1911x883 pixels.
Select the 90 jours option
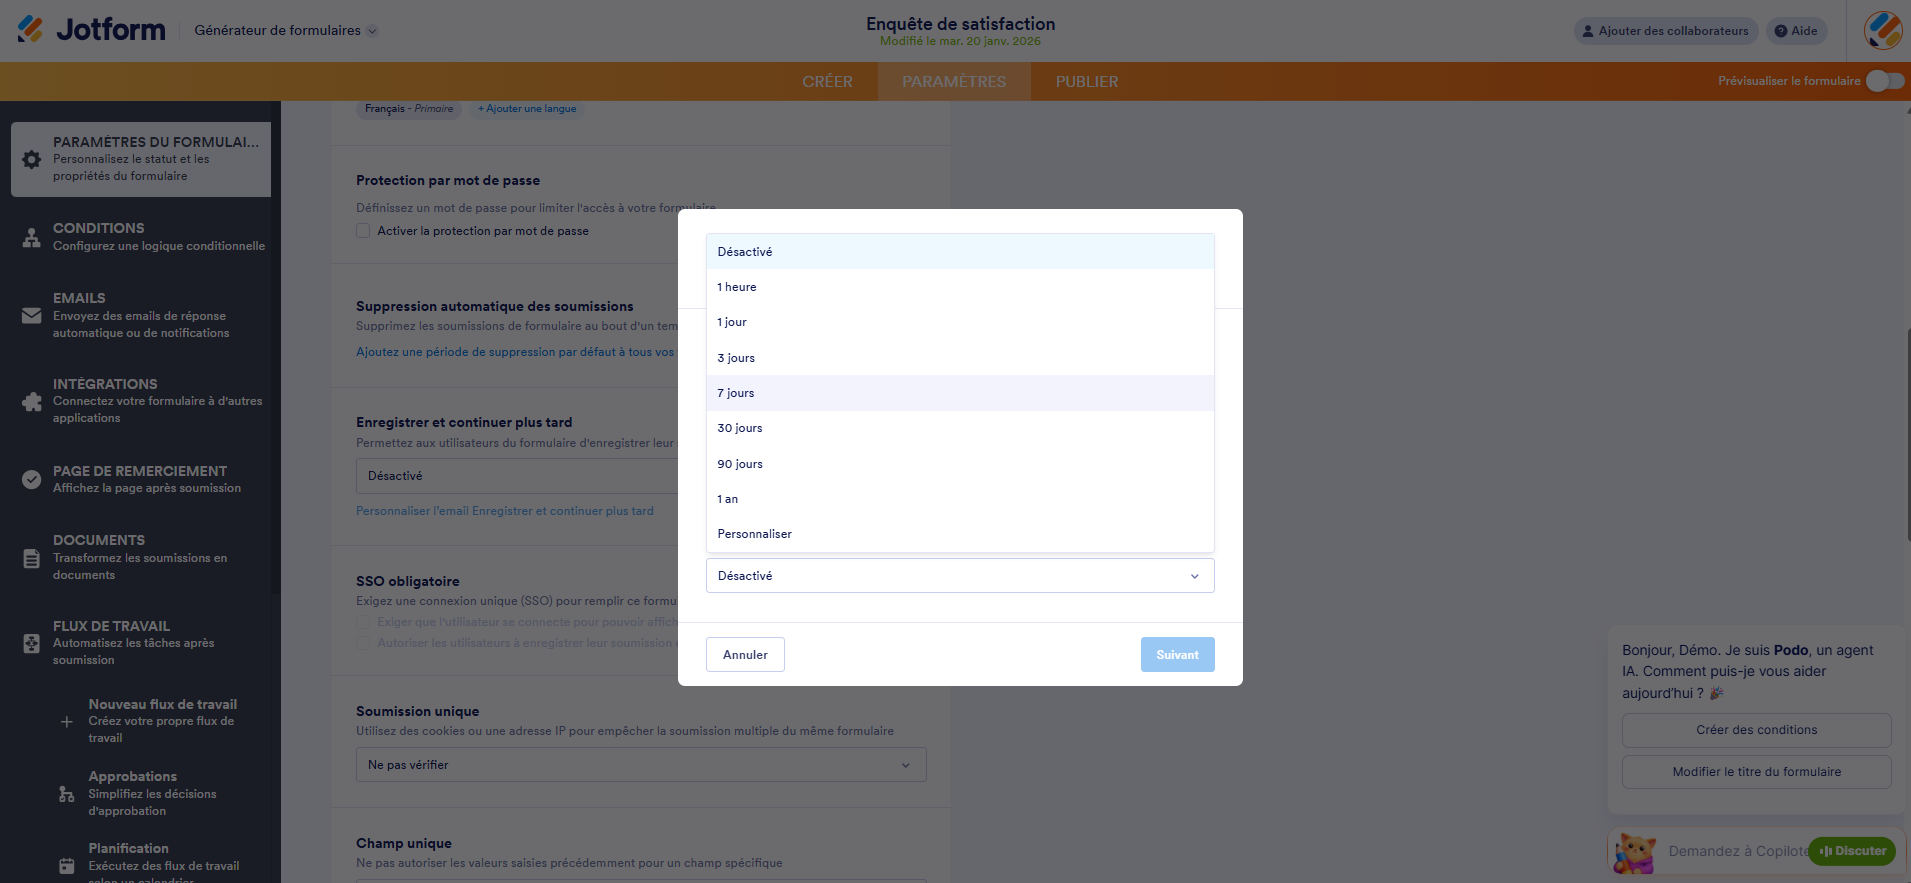click(960, 464)
